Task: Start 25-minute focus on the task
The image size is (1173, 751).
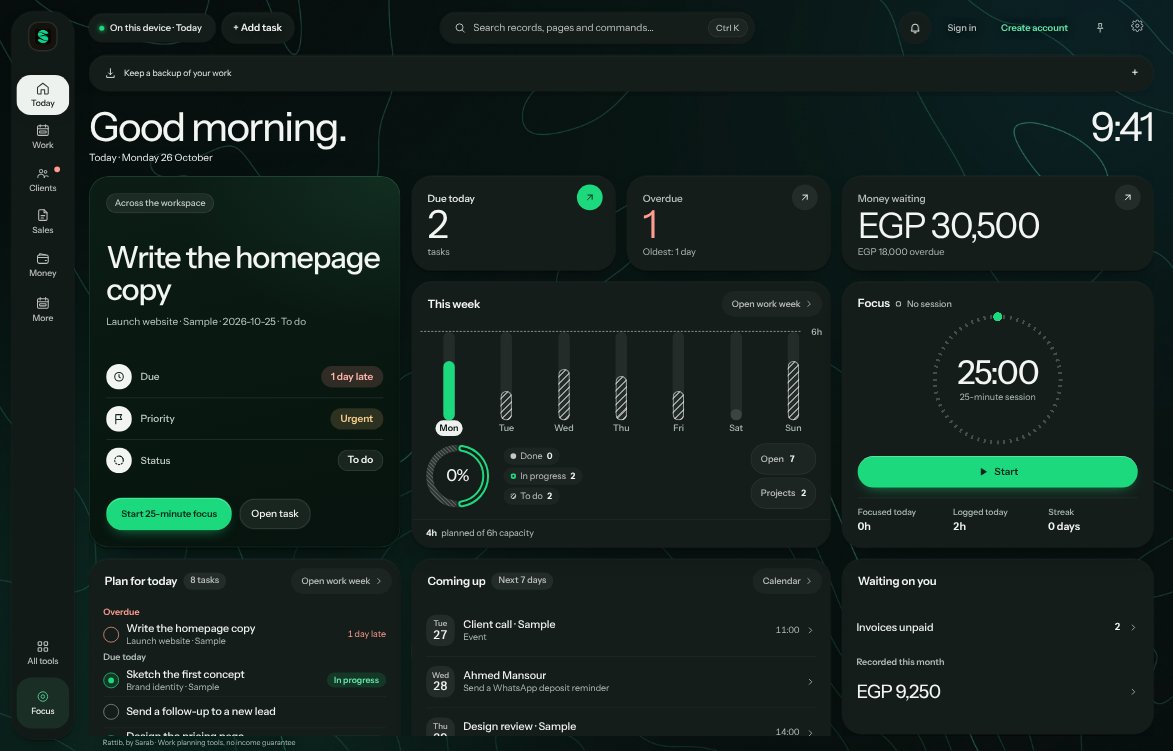Action: click(169, 514)
